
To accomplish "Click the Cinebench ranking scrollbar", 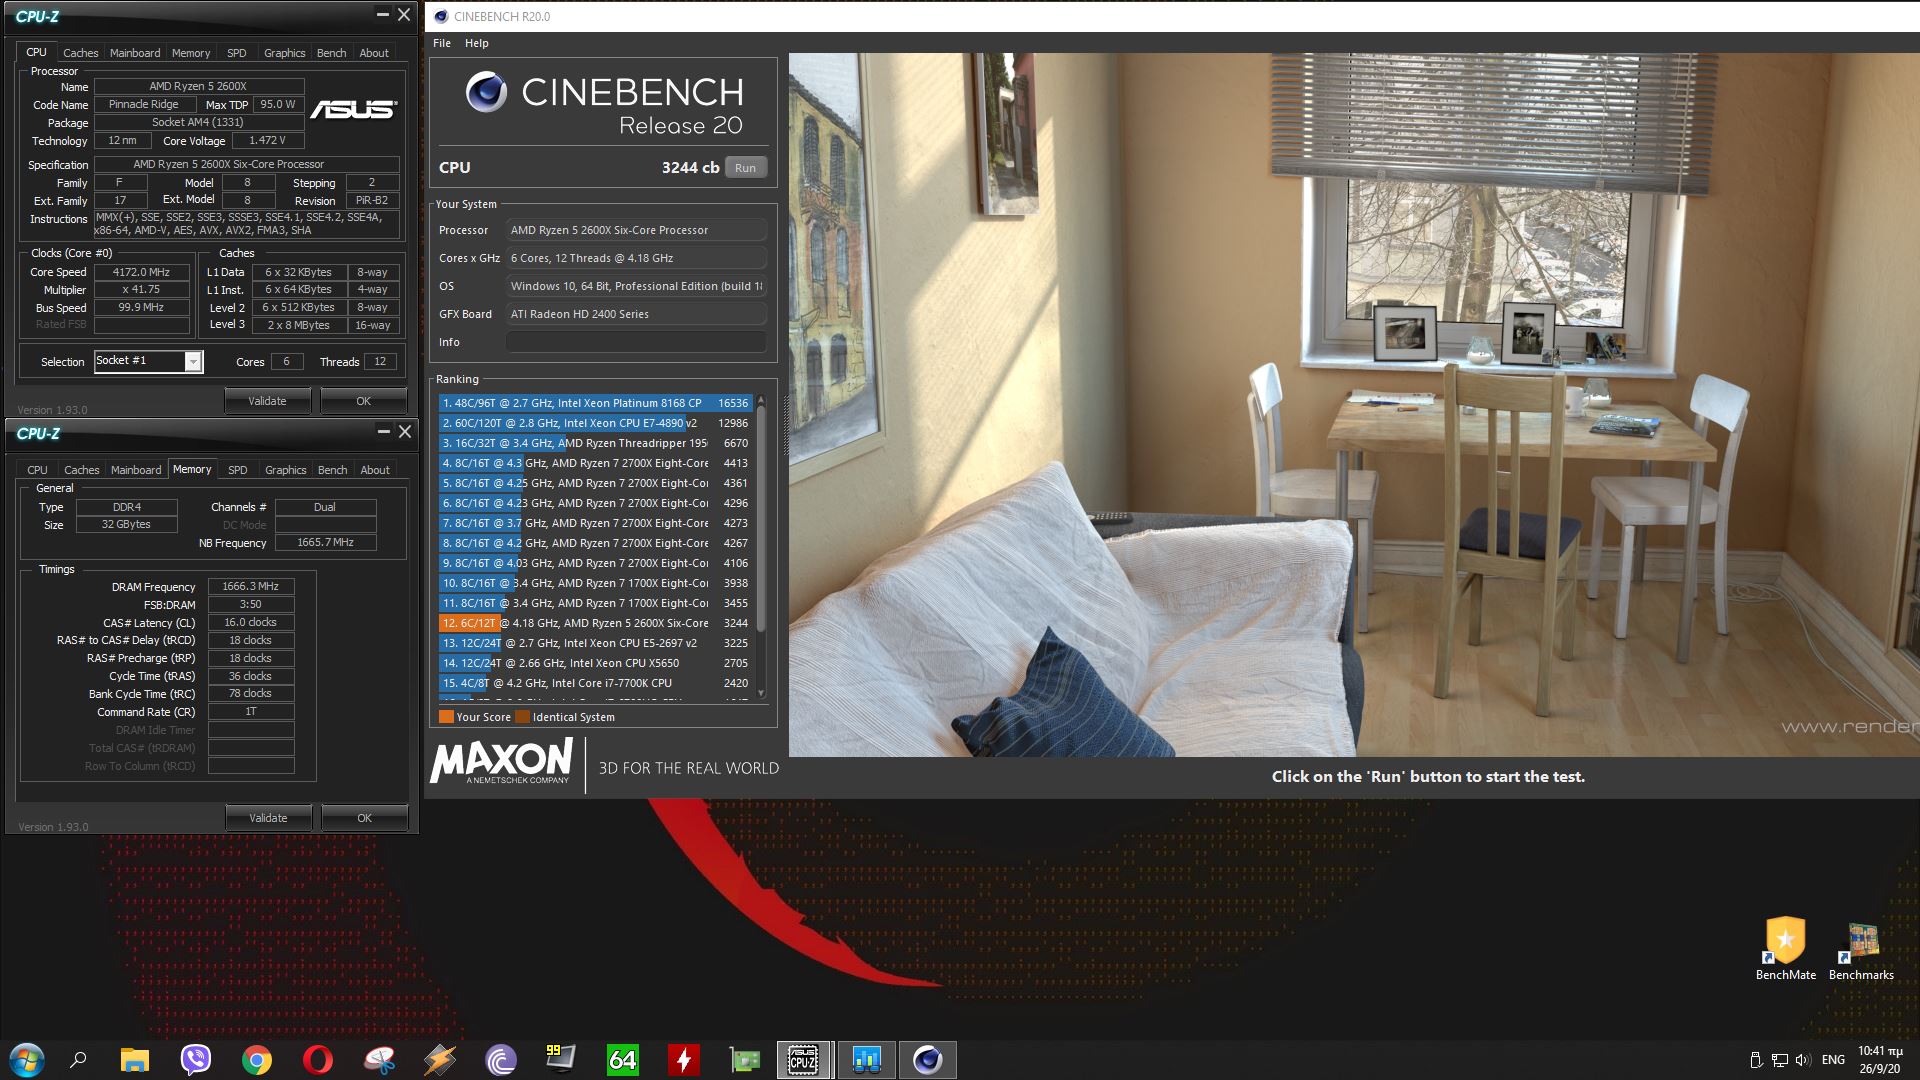I will [x=762, y=520].
